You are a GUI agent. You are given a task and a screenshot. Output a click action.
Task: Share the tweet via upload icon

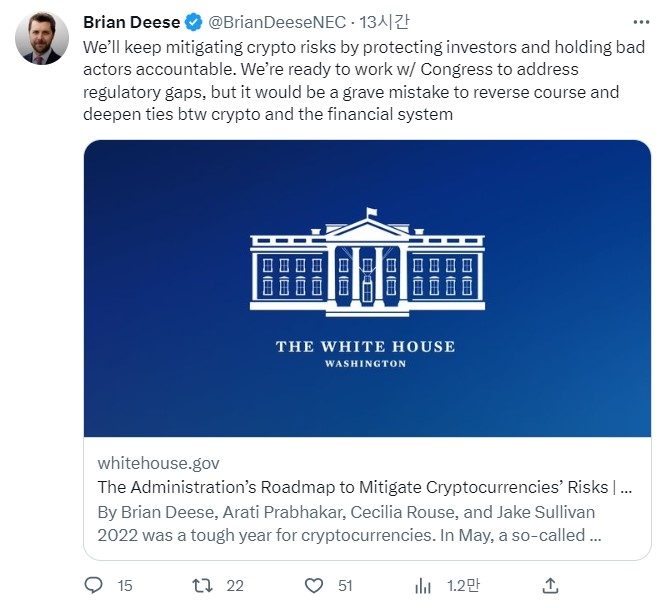[x=550, y=585]
